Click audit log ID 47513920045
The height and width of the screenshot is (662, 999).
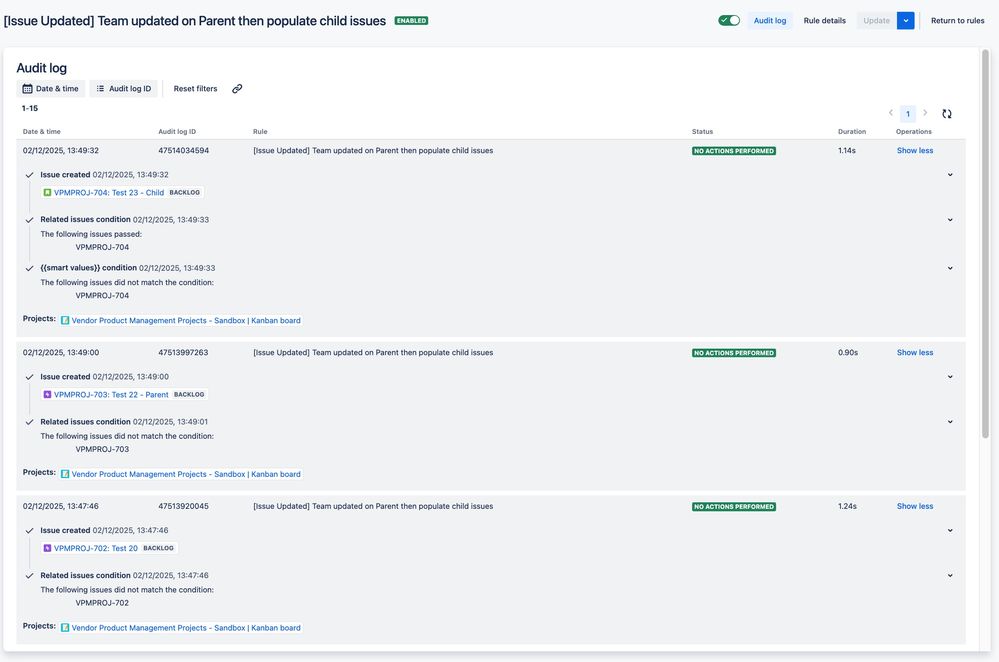point(183,506)
